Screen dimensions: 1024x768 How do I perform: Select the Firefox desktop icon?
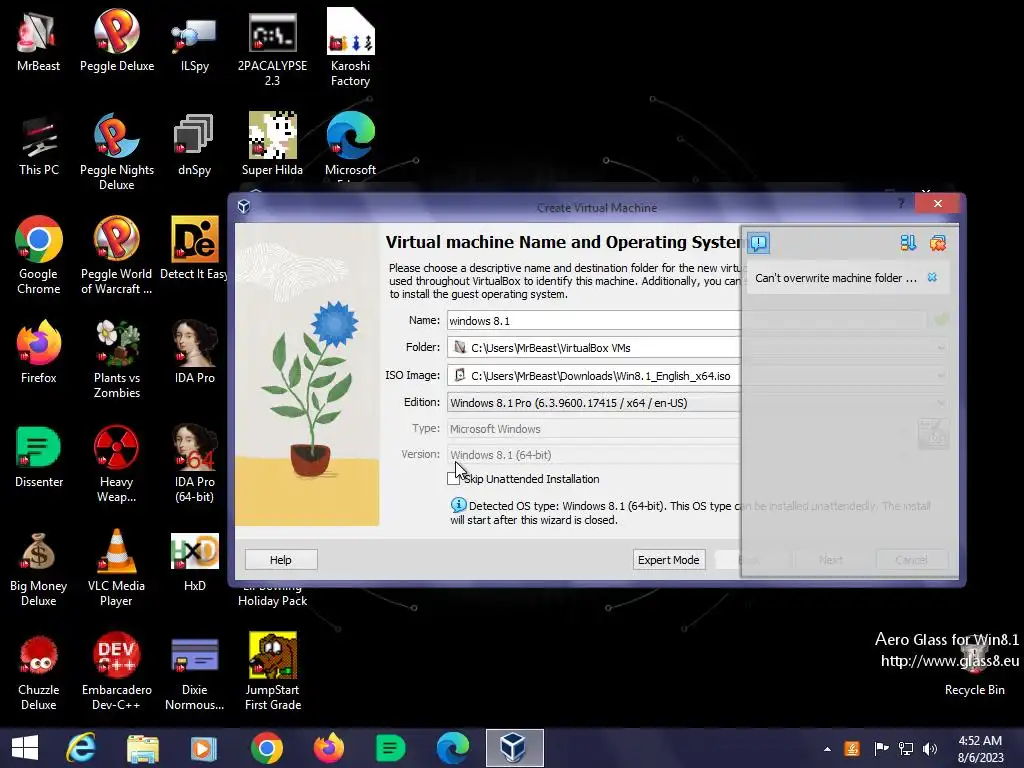tap(39, 353)
